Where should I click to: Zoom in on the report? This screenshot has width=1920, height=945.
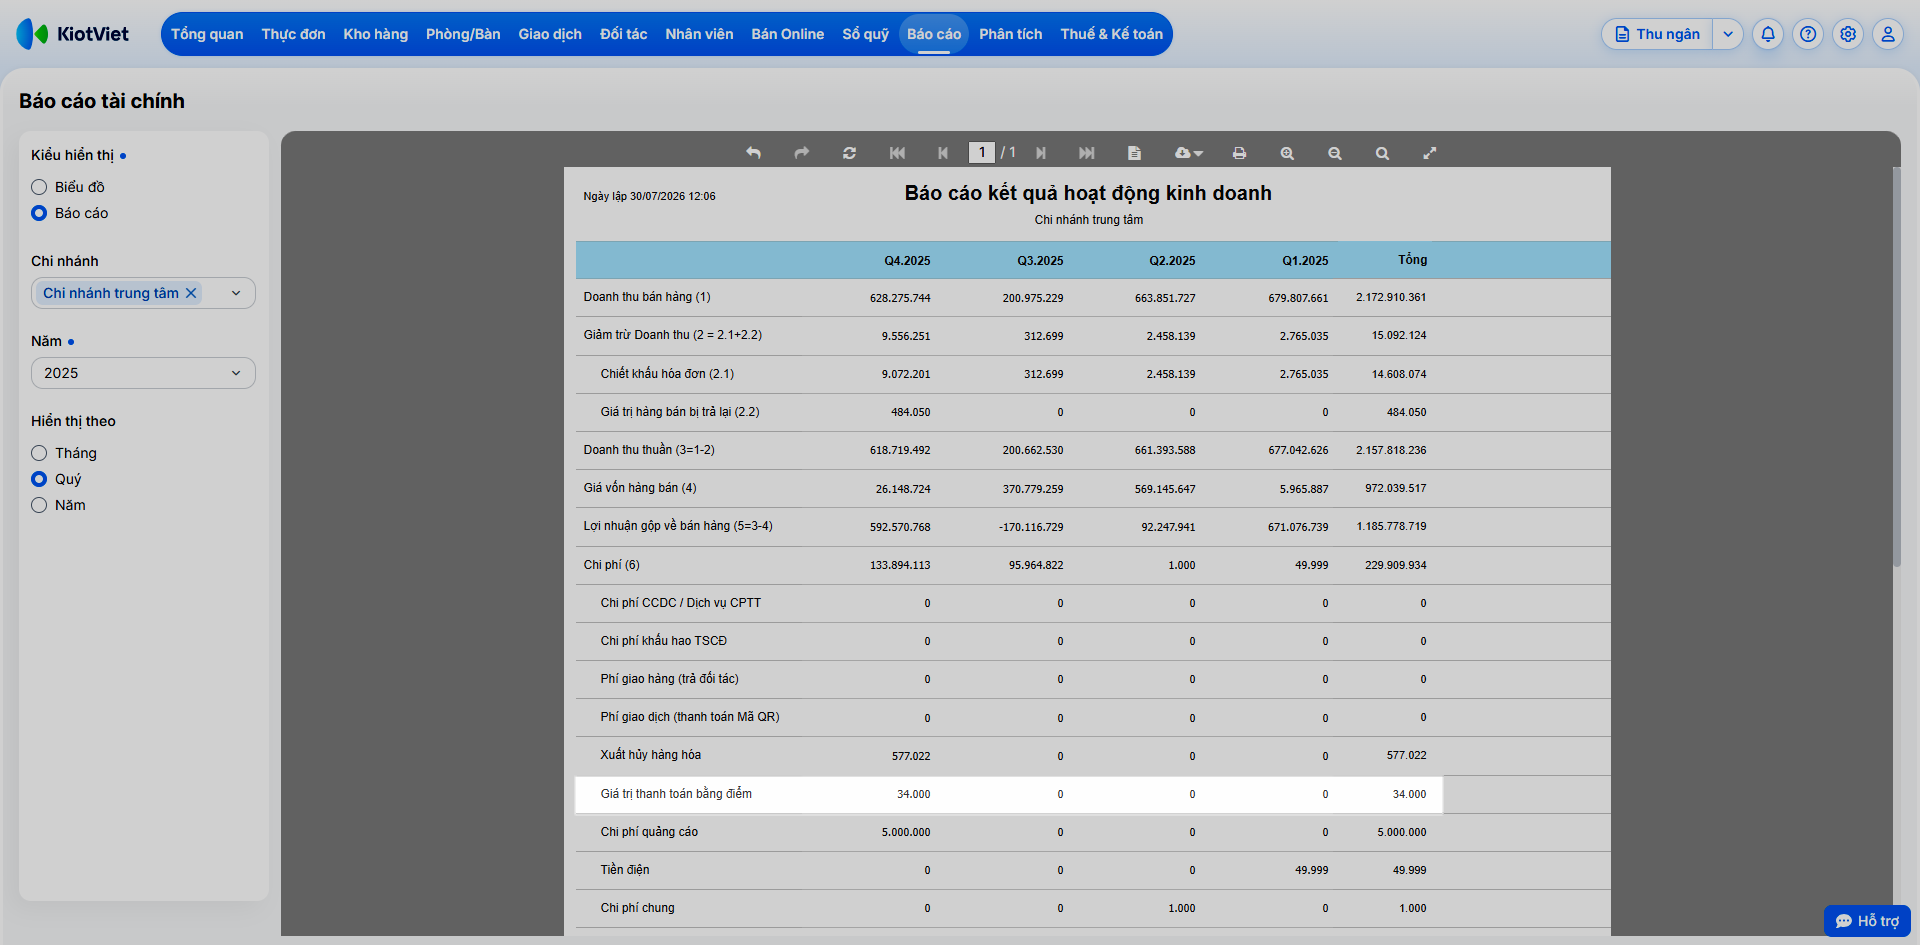(x=1287, y=153)
